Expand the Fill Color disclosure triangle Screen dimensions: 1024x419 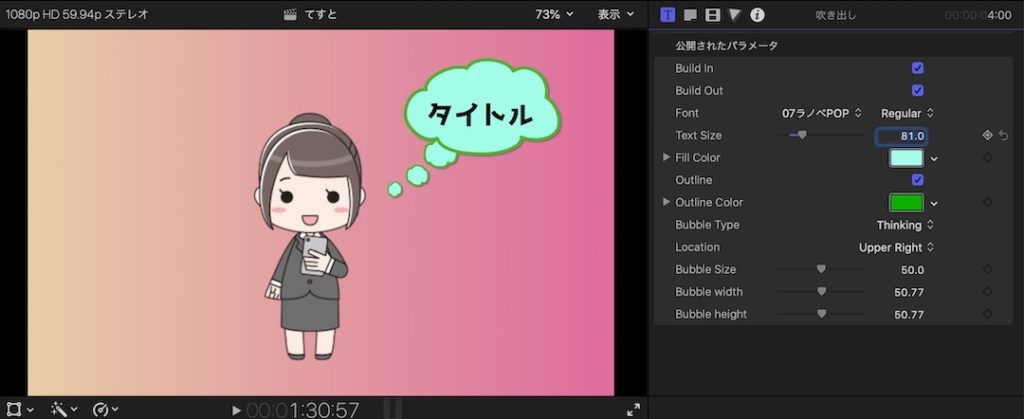pyautogui.click(x=666, y=157)
